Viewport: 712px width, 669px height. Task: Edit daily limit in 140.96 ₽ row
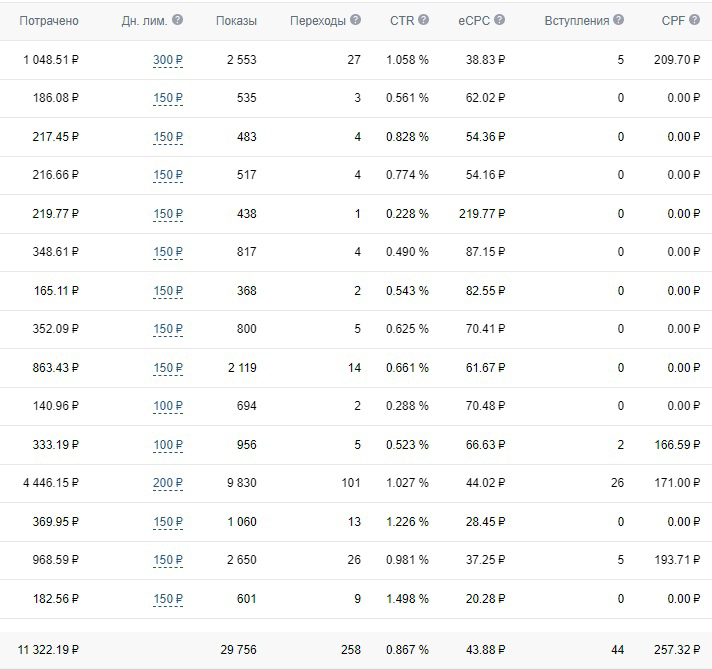[x=168, y=406]
